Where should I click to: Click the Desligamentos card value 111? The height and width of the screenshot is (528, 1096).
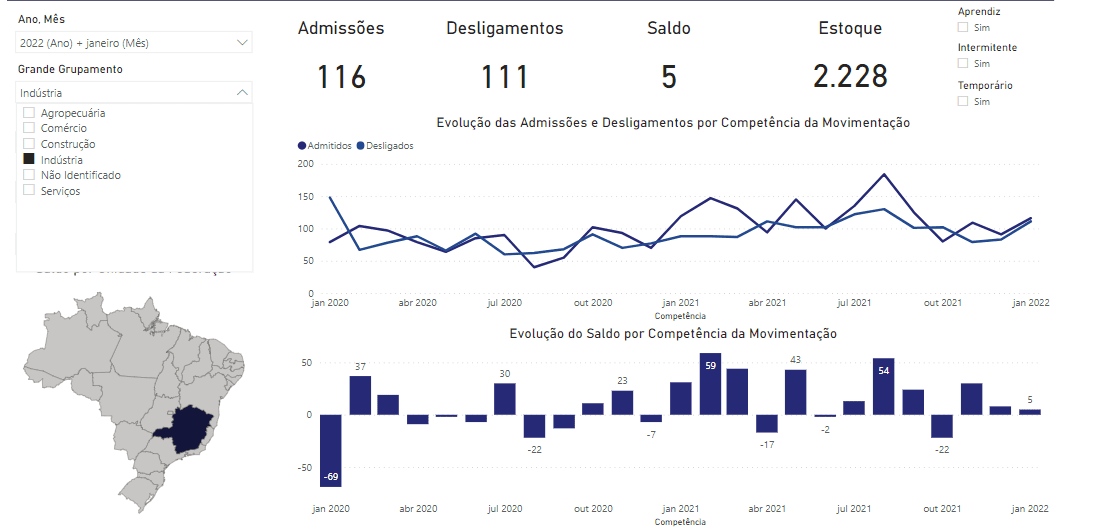(x=504, y=77)
